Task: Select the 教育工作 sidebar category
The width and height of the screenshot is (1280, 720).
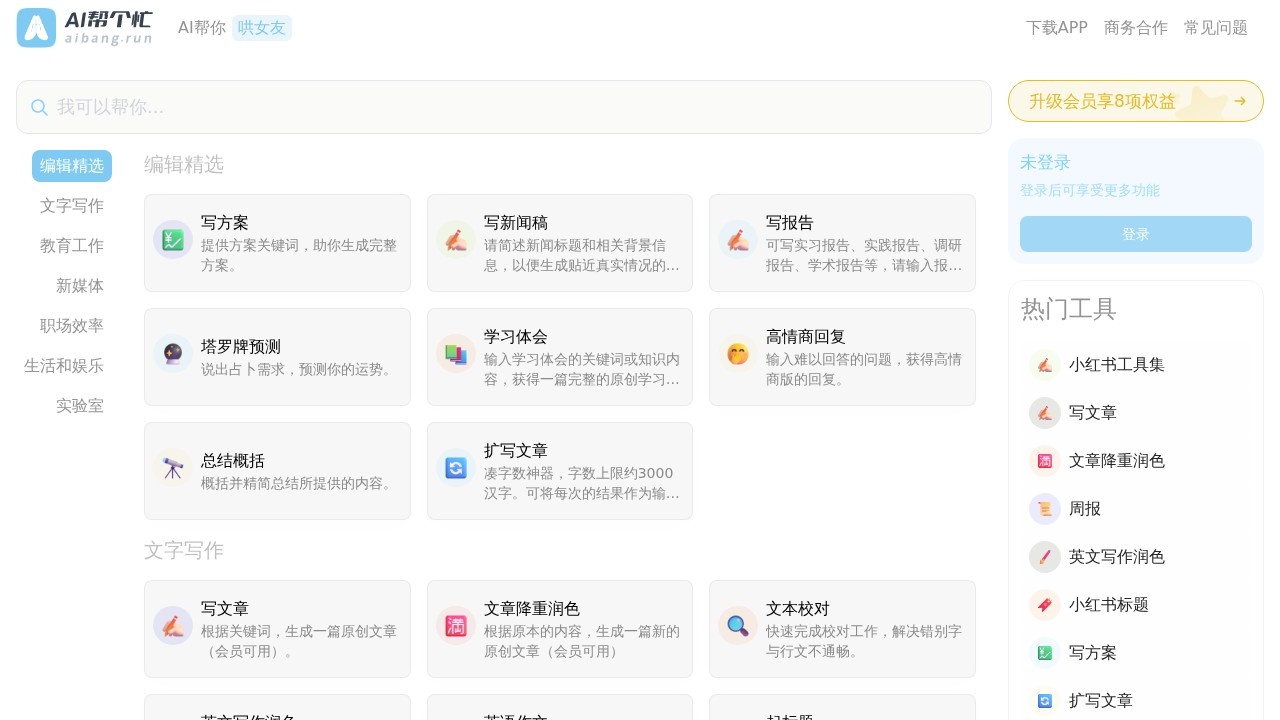Action: click(x=72, y=246)
